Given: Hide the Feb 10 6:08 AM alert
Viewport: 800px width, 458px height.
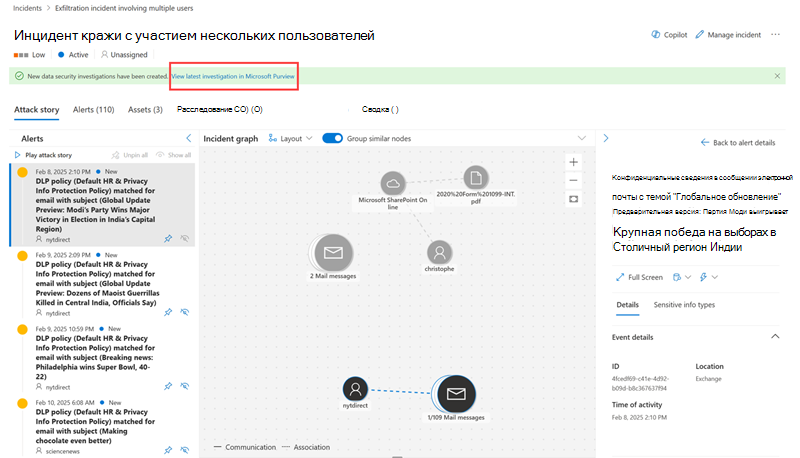Looking at the screenshot, I should point(185,450).
